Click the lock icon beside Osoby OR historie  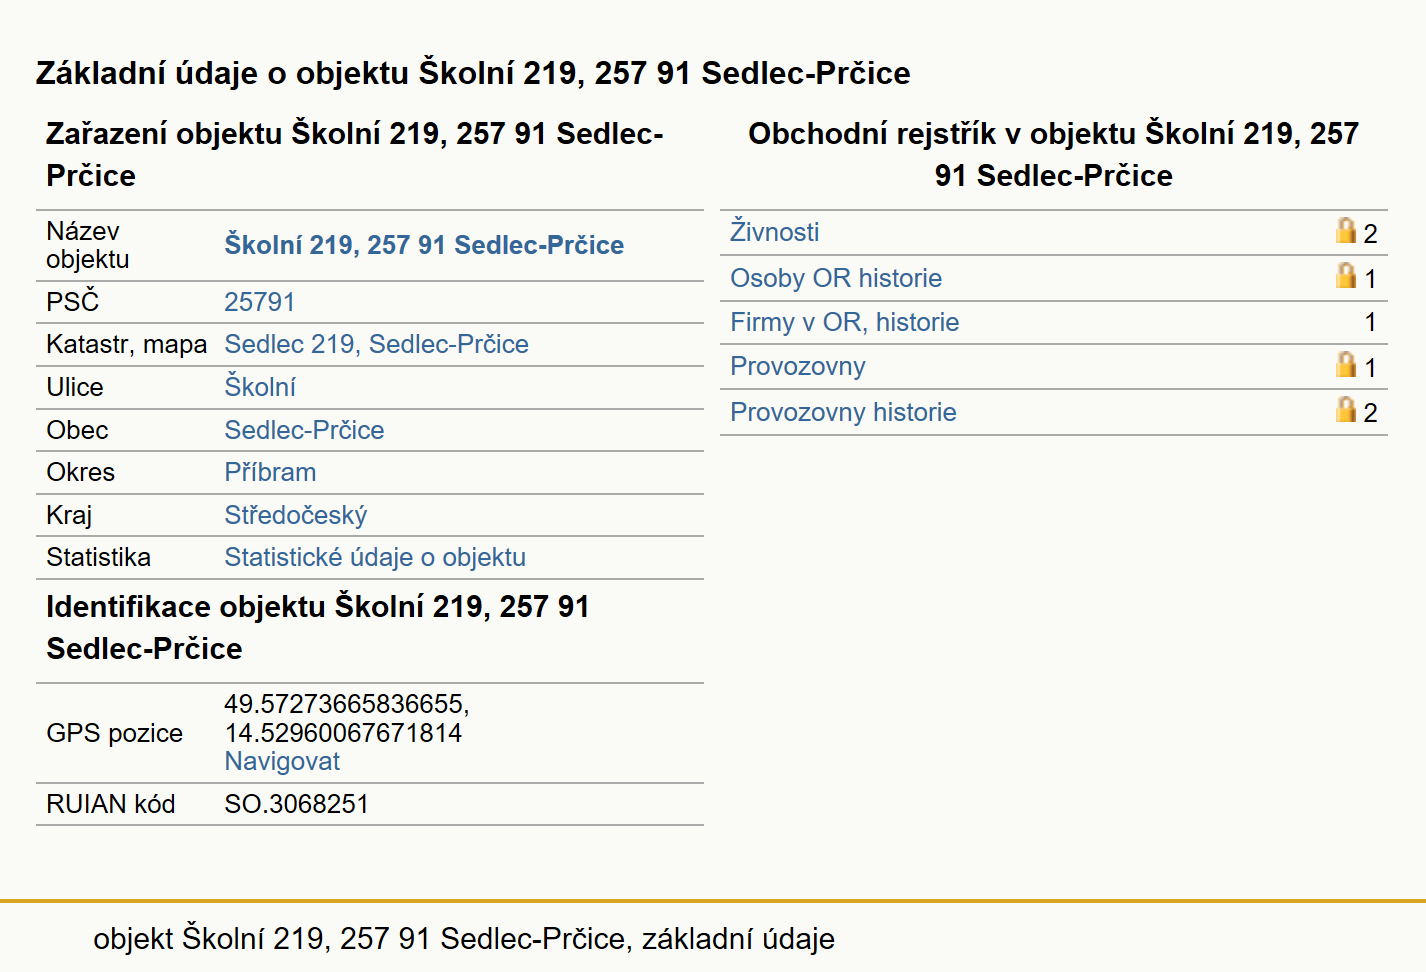pyautogui.click(x=1345, y=276)
